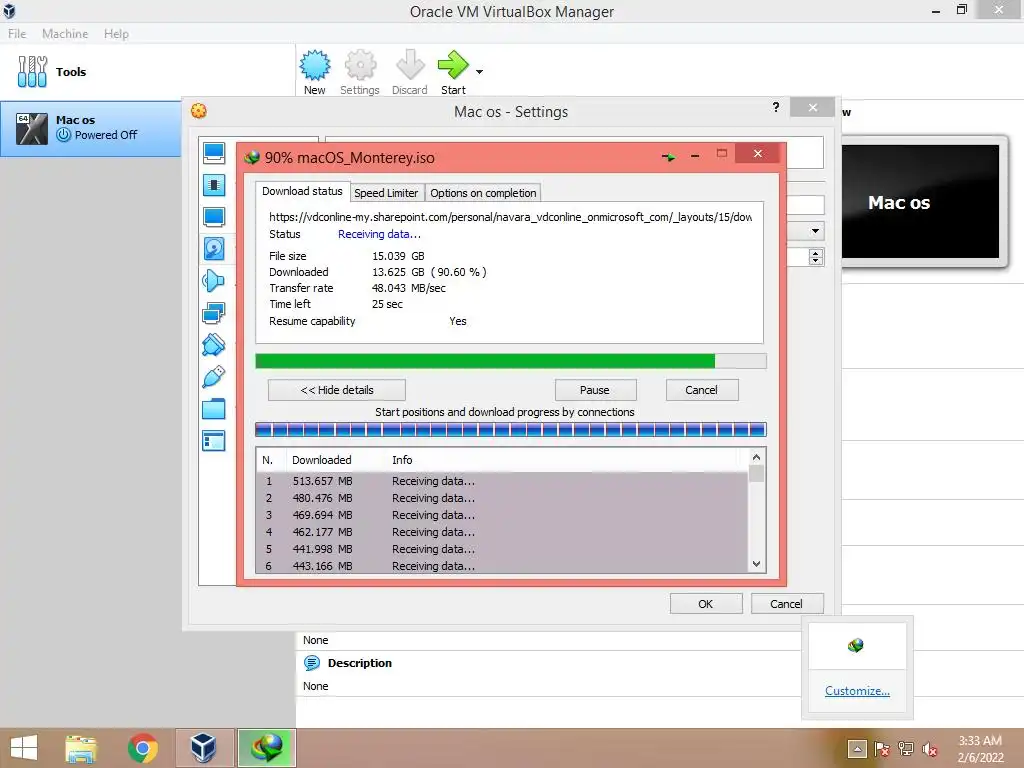Screen dimensions: 1024x768
Task: Open Action Center flag tray icon
Action: coord(882,748)
